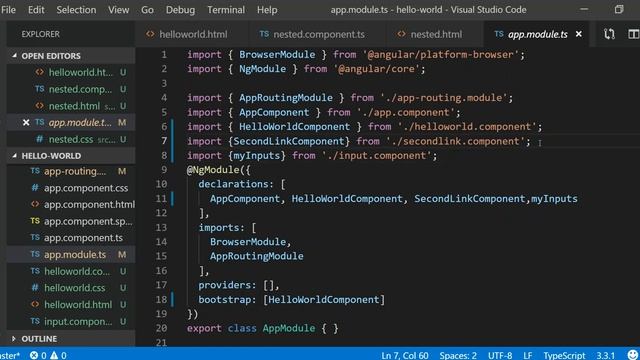Viewport: 640px width, 360px height.
Task: Click TS icon of nested.component.ts tab
Action: click(x=264, y=34)
